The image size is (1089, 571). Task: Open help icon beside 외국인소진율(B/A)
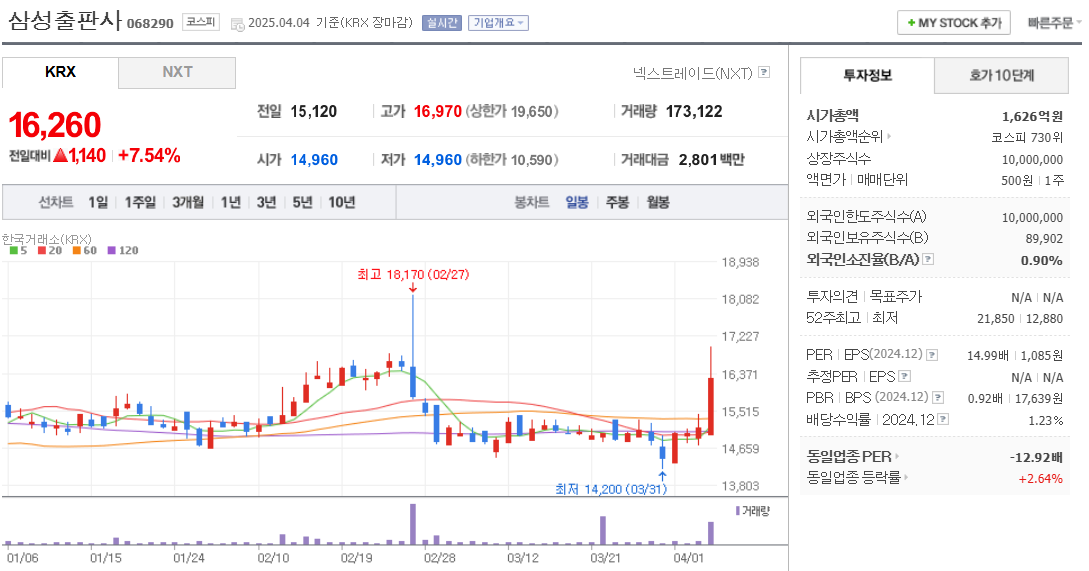(928, 259)
